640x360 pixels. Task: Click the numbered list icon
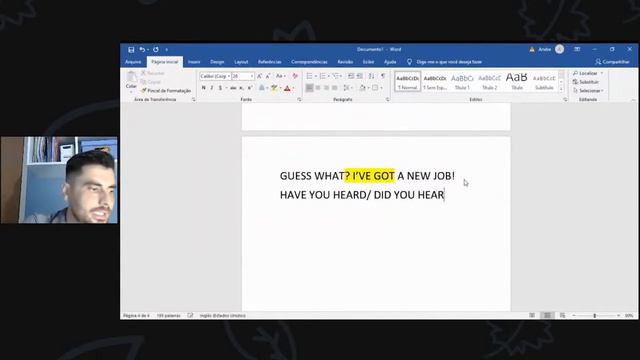322,76
